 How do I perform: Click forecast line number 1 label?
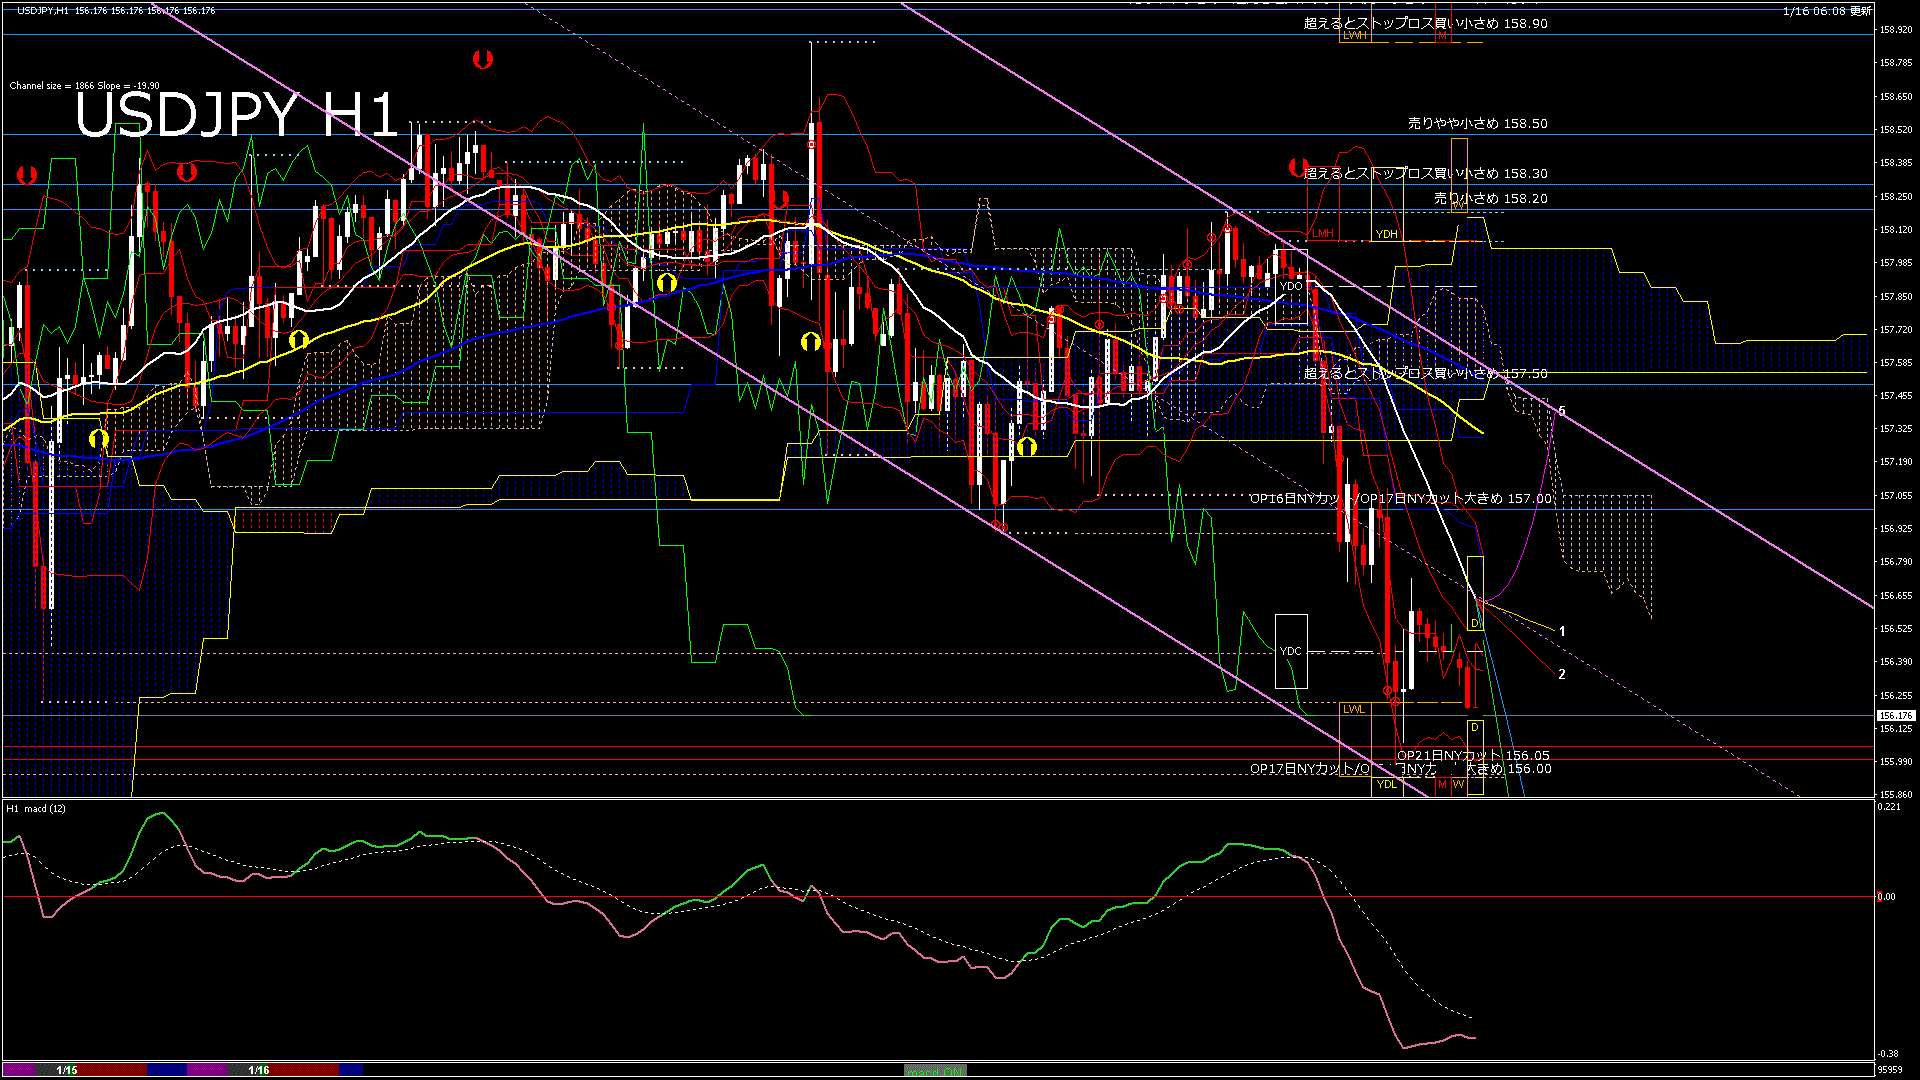tap(1562, 631)
